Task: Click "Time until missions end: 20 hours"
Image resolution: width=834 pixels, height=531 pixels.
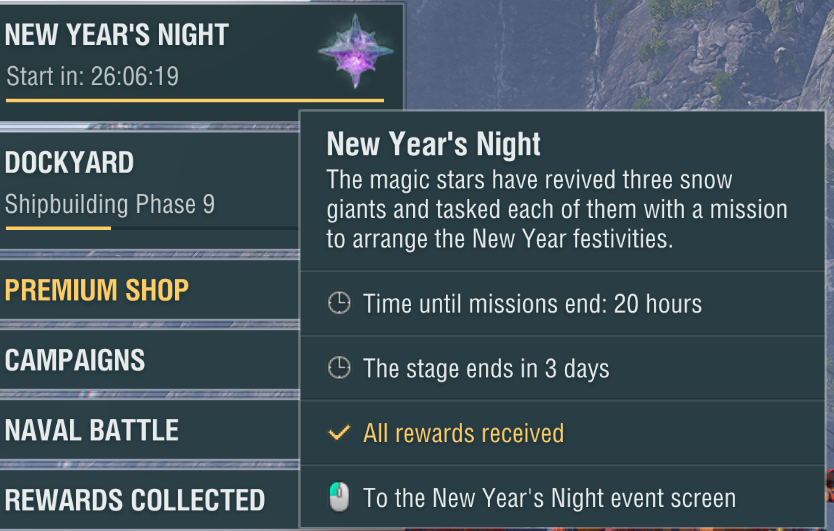Action: pos(532,304)
